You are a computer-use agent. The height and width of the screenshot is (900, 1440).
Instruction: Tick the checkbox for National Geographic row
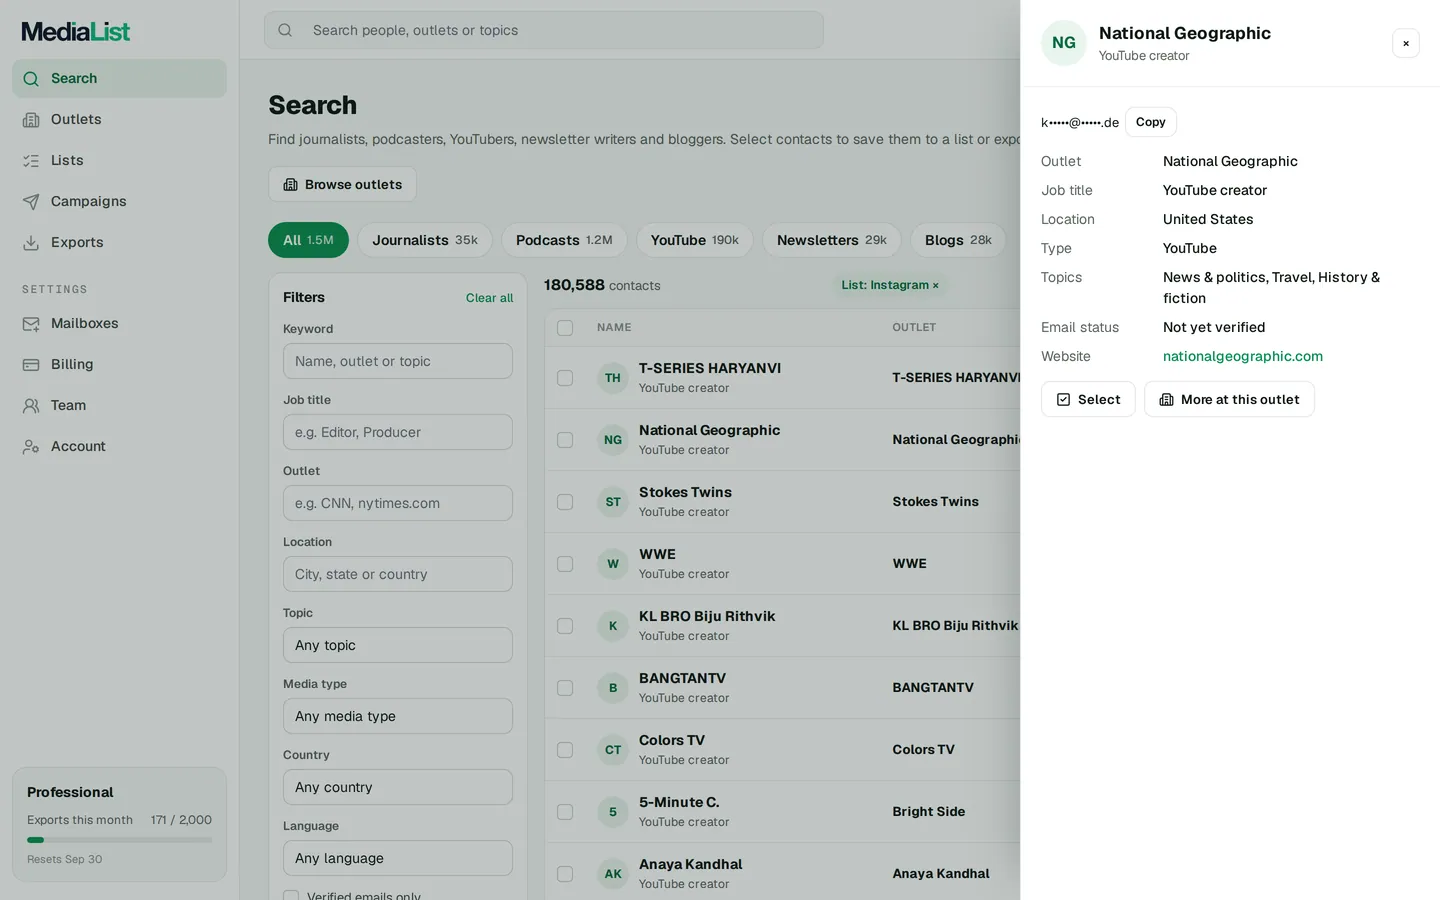tap(565, 440)
